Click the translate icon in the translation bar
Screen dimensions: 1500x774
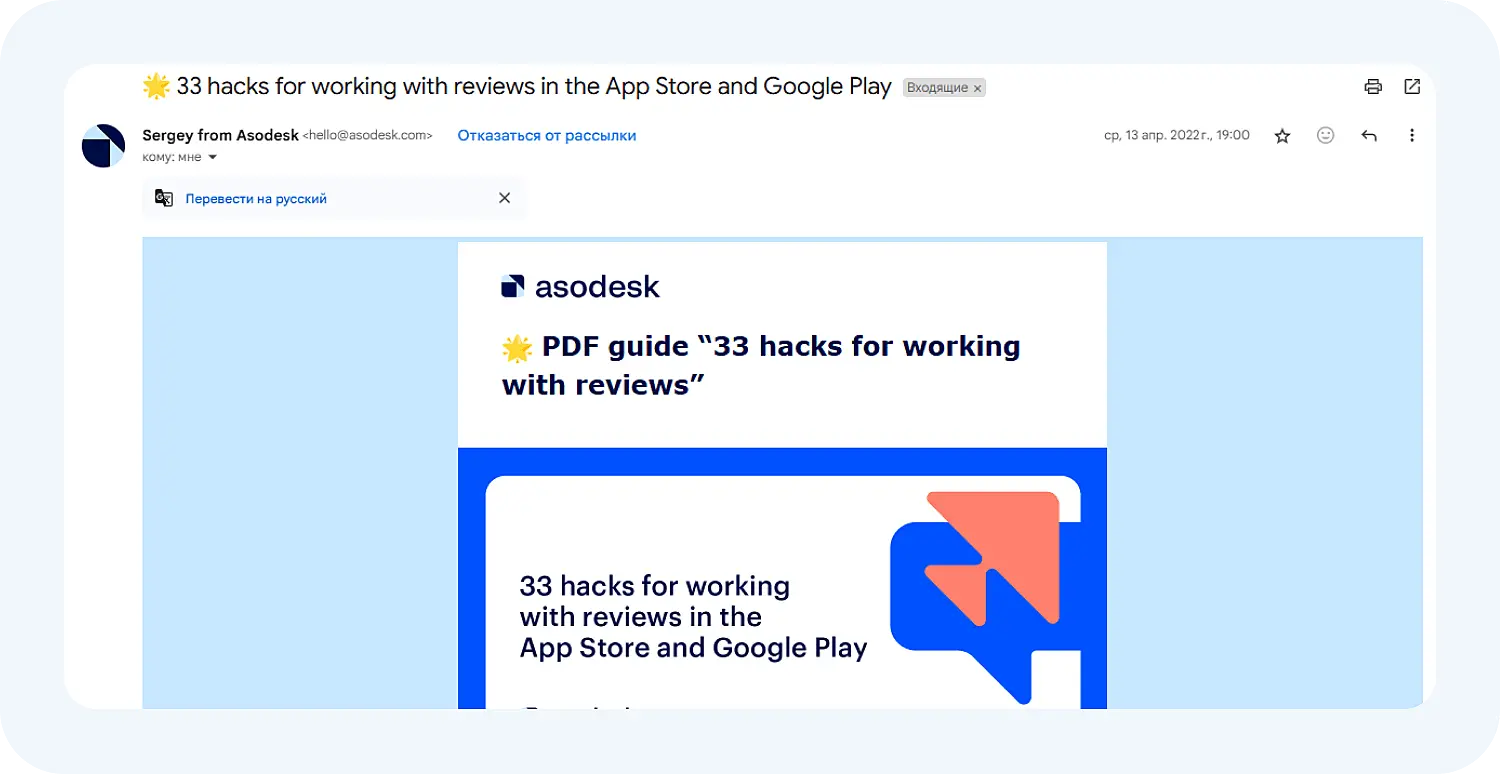tap(164, 198)
